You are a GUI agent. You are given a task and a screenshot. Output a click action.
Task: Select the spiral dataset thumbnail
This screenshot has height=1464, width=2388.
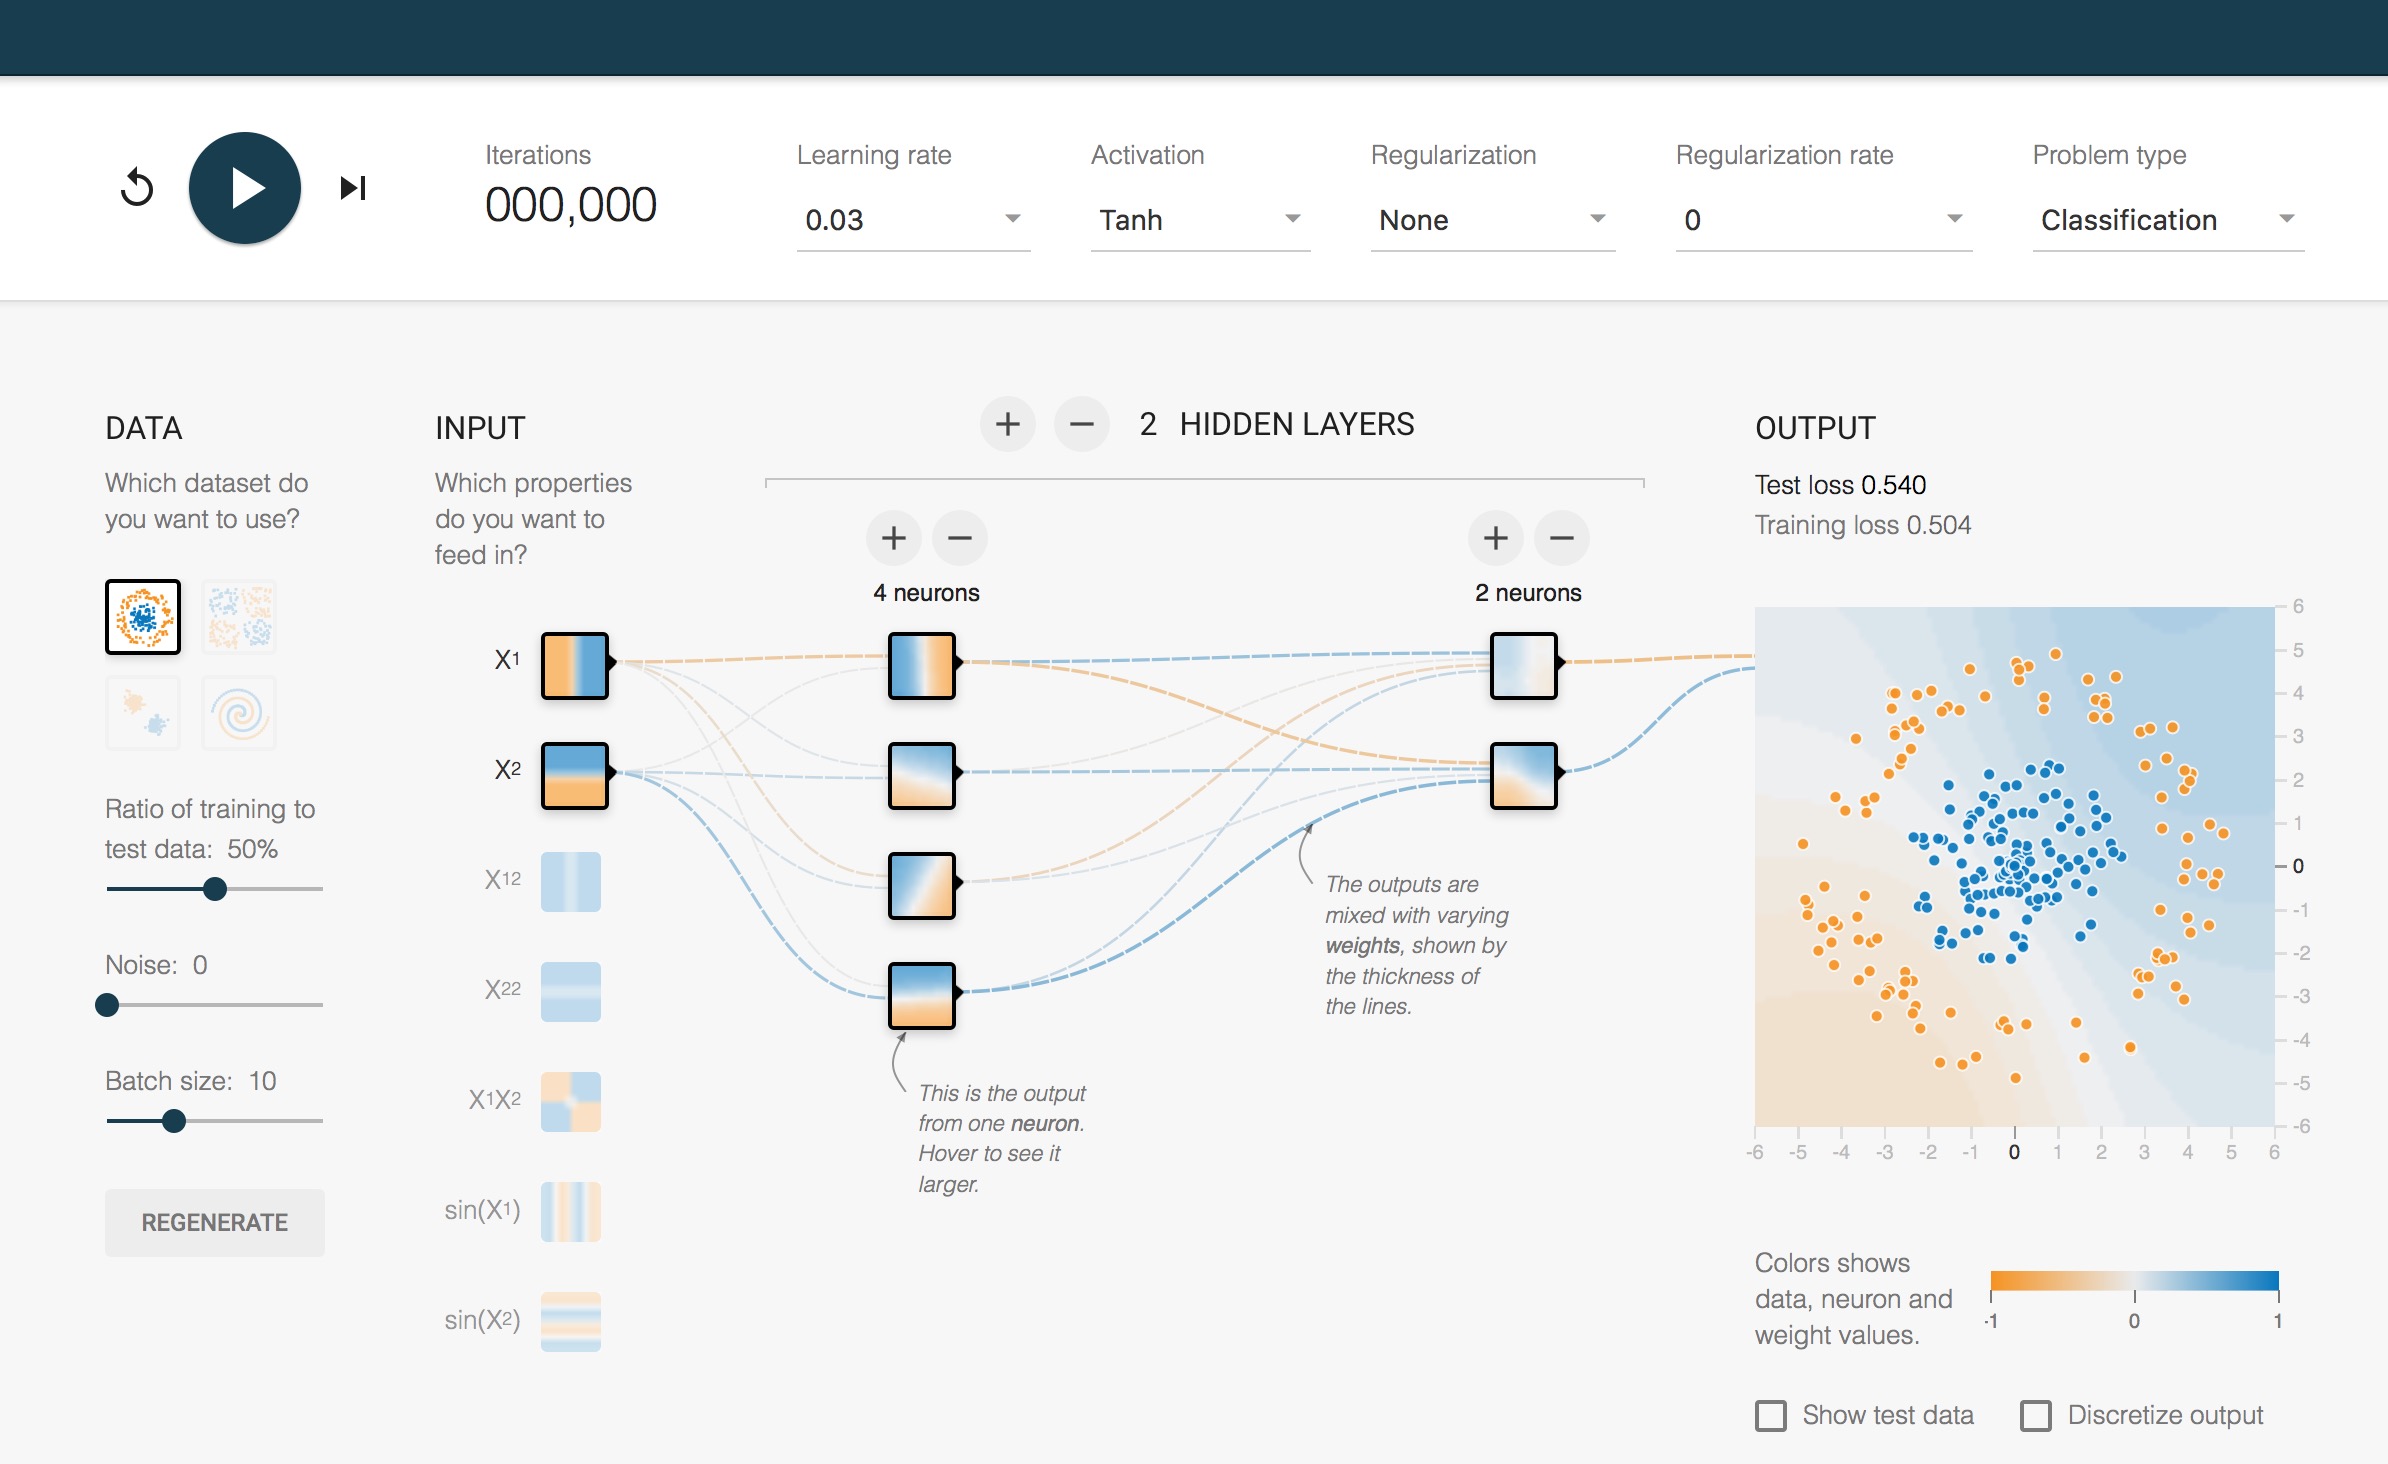click(239, 713)
